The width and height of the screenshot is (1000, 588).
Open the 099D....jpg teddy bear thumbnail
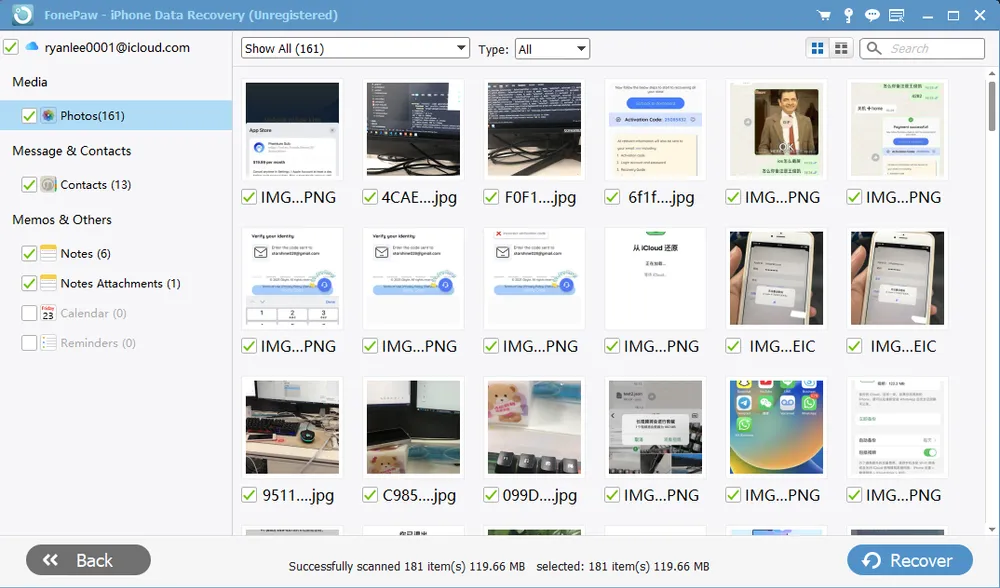[x=534, y=427]
